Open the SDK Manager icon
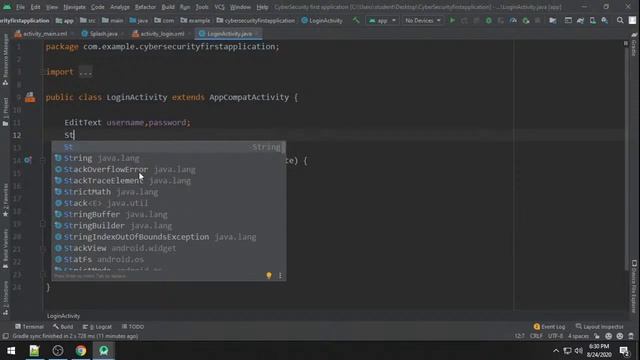Image resolution: width=640 pixels, height=360 pixels. (x=604, y=20)
